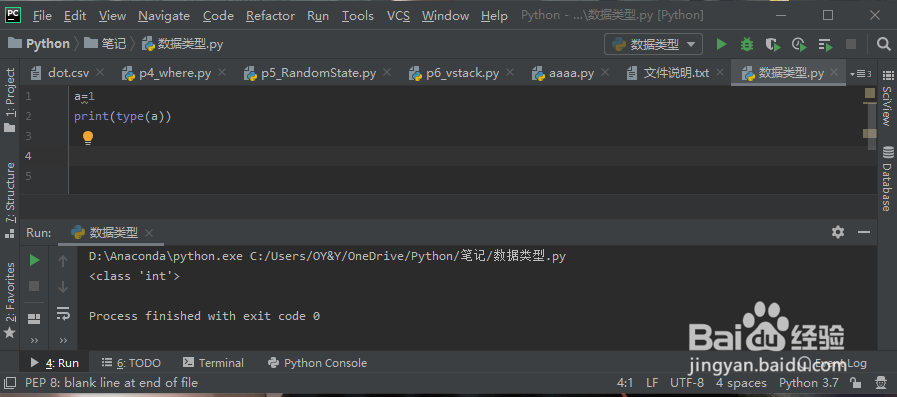The height and width of the screenshot is (397, 897).
Task: Click the <class 'int'> output line
Action: (134, 276)
